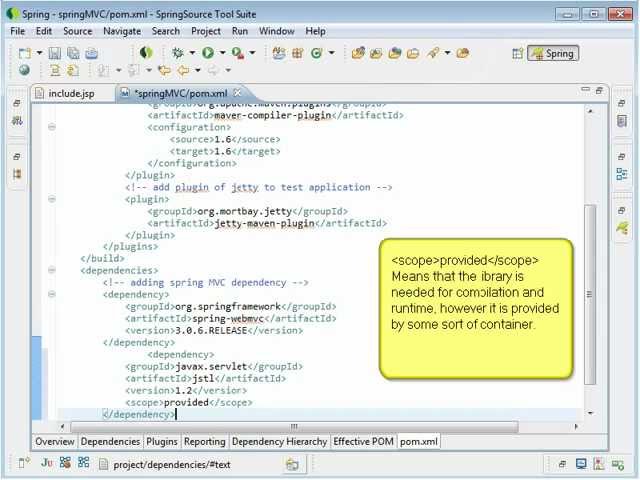This screenshot has height=480, width=640.
Task: Click the Search flashlight toolbar icon
Action: pos(433,53)
